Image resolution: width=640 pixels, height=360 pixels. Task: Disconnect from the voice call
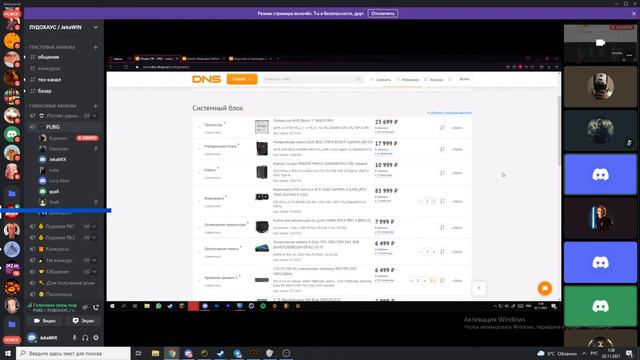click(x=96, y=307)
